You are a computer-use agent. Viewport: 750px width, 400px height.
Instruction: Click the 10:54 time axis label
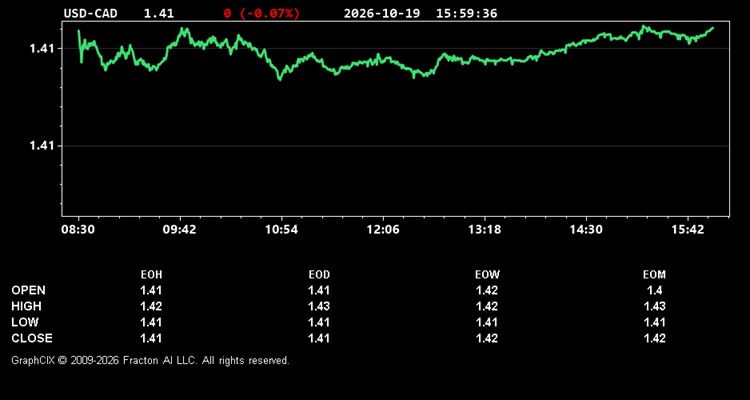[x=281, y=230]
